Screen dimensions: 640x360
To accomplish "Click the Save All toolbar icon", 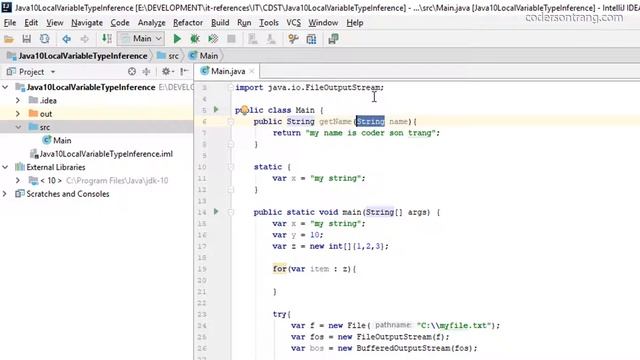I will pyautogui.click(x=27, y=39).
